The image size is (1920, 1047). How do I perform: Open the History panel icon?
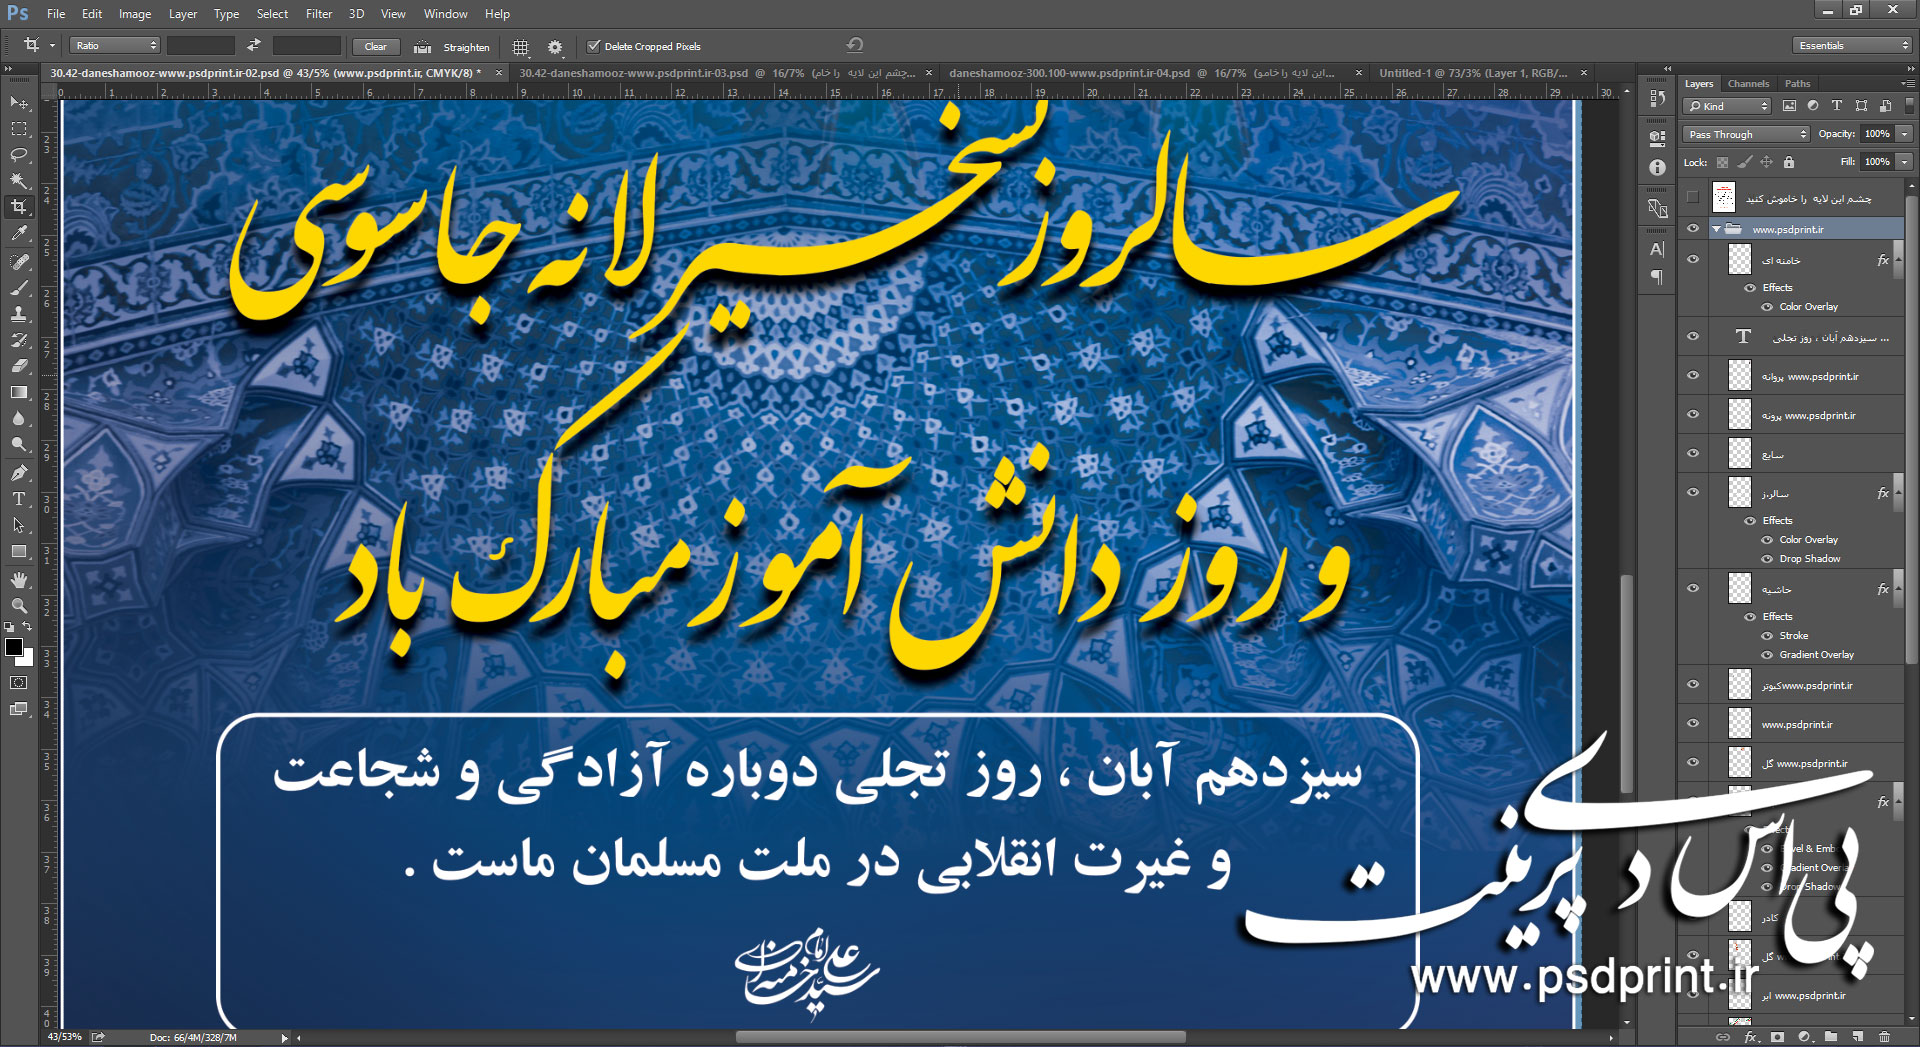pos(1657,99)
